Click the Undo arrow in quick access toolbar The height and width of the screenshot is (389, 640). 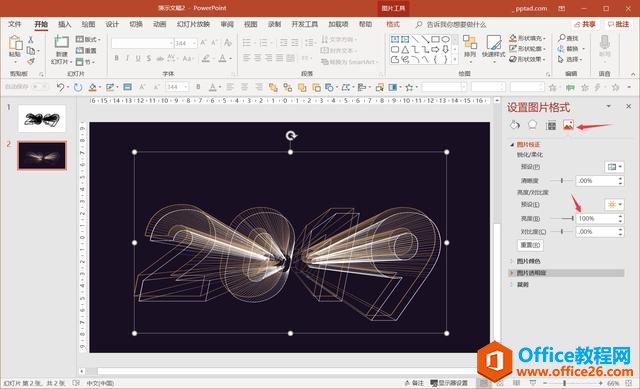60,87
